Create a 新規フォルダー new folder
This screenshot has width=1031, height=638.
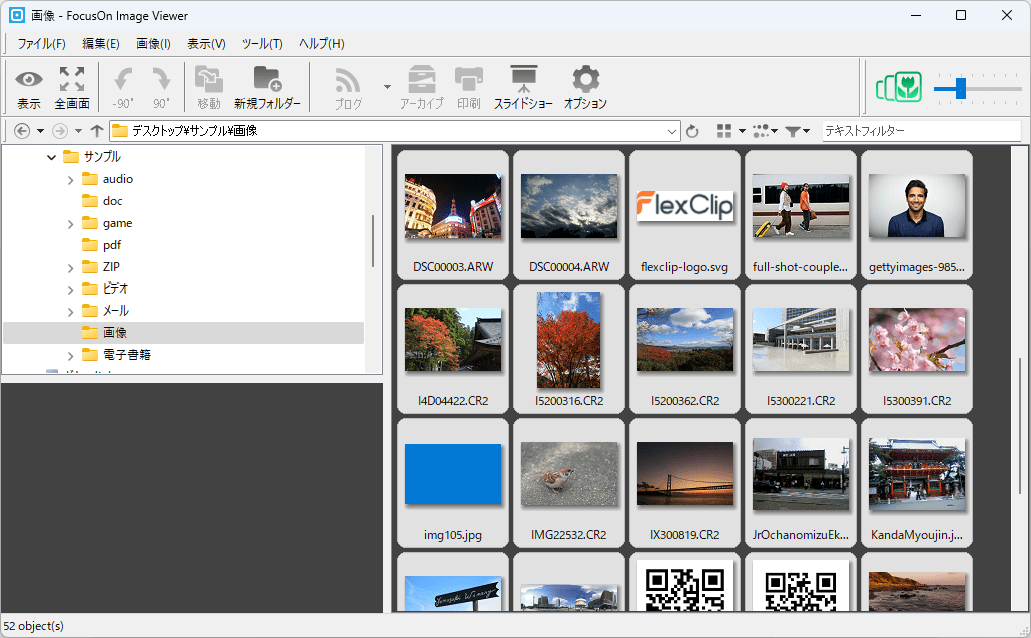pyautogui.click(x=267, y=87)
